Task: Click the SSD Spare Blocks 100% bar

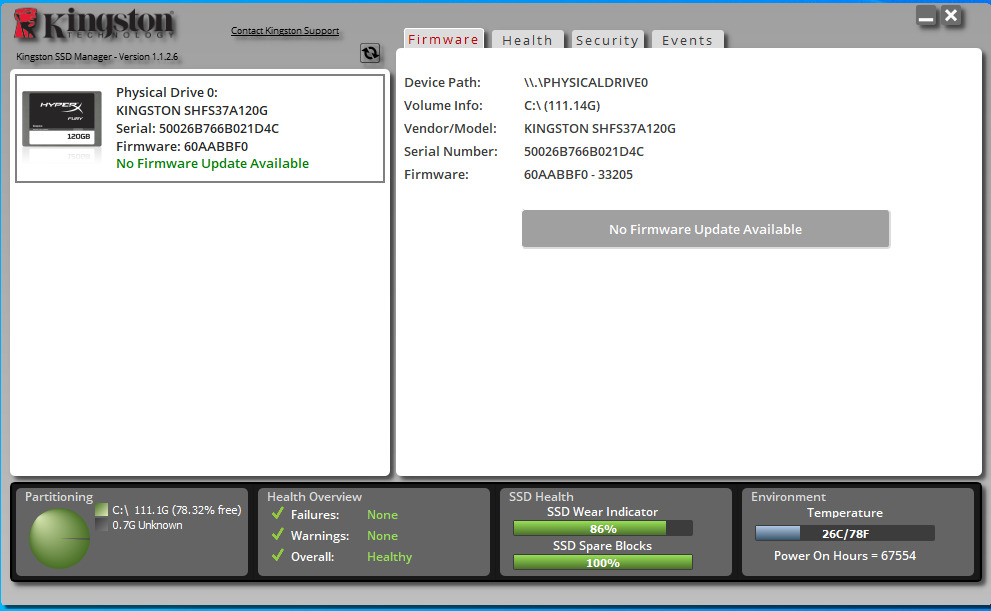Action: coord(603,562)
